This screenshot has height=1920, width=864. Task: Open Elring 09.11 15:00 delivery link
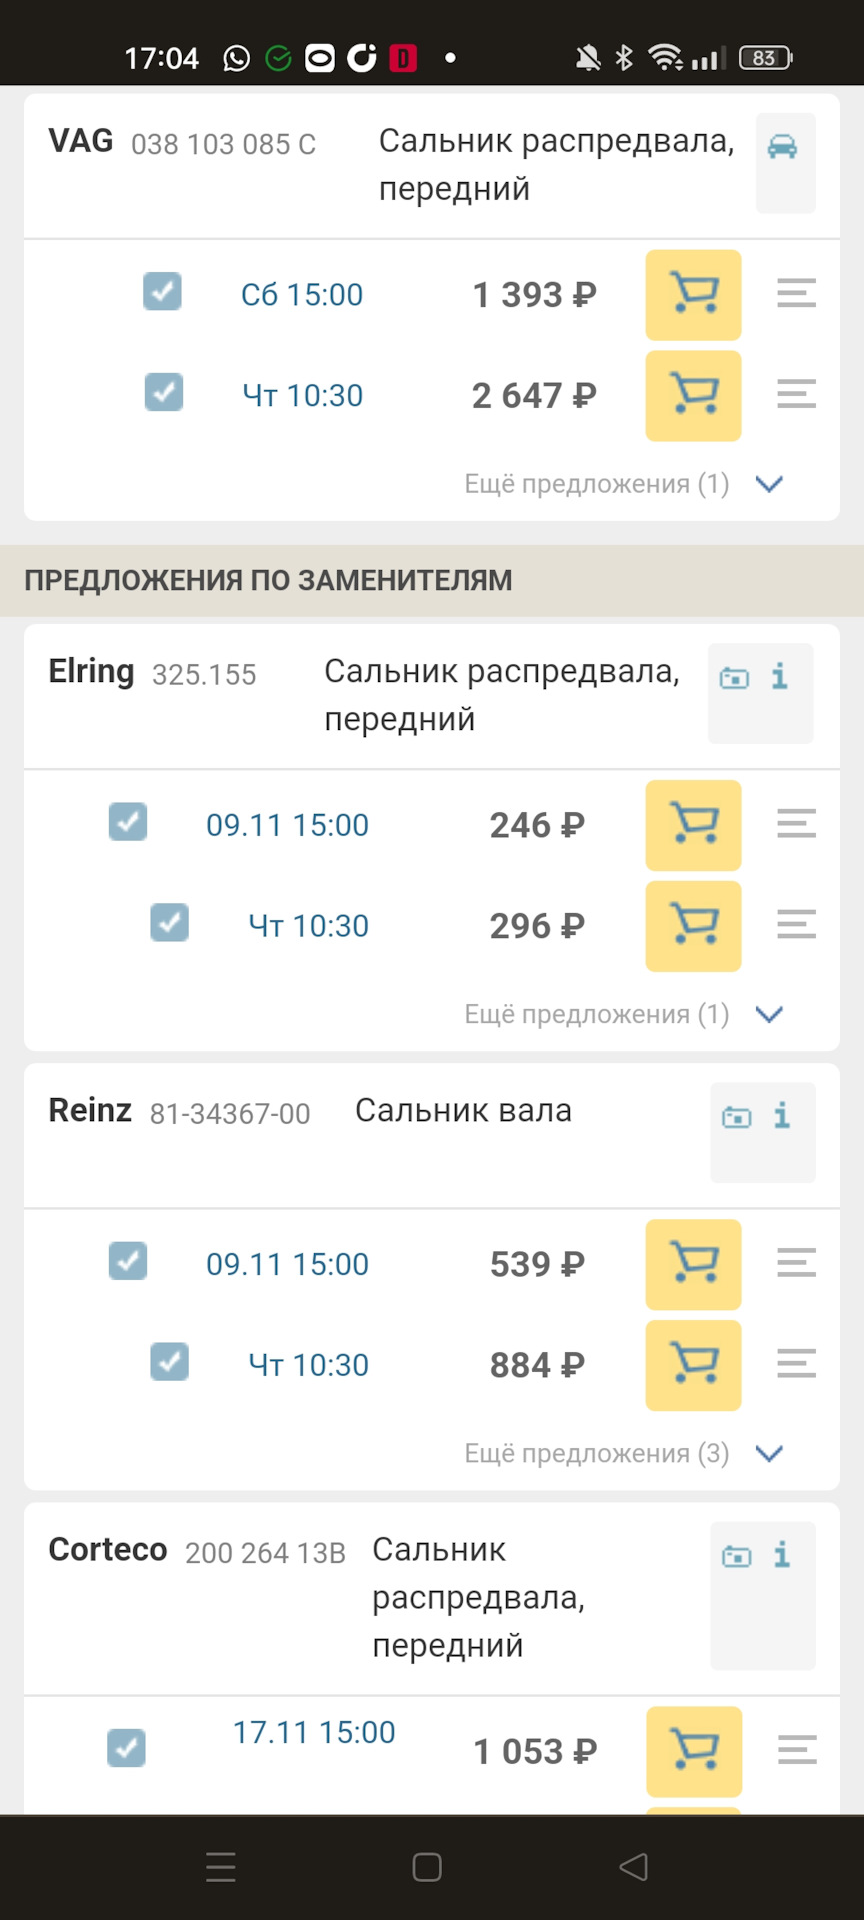[x=287, y=825]
